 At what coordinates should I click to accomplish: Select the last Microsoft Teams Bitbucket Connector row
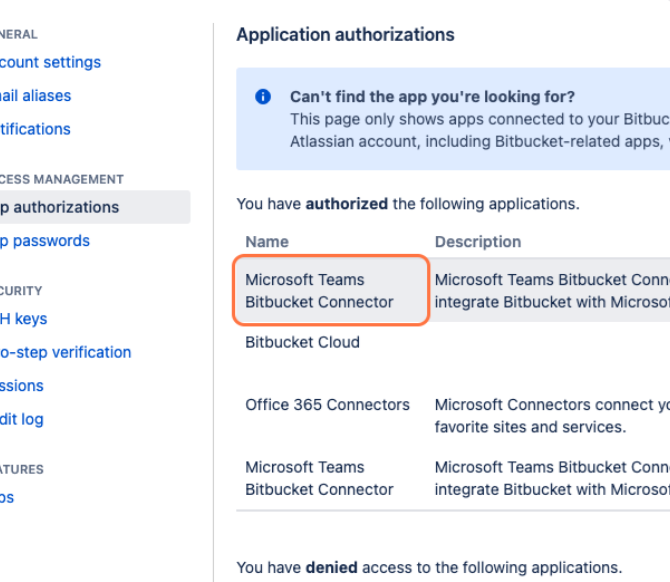pyautogui.click(x=320, y=478)
